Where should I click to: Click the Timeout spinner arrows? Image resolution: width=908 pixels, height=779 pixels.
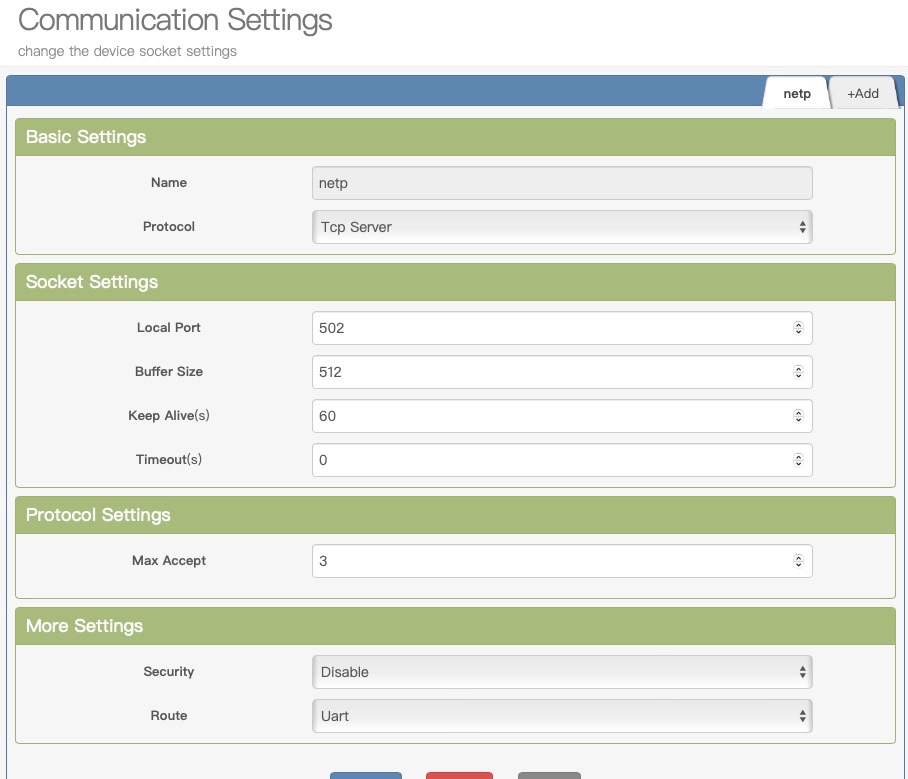tap(798, 460)
